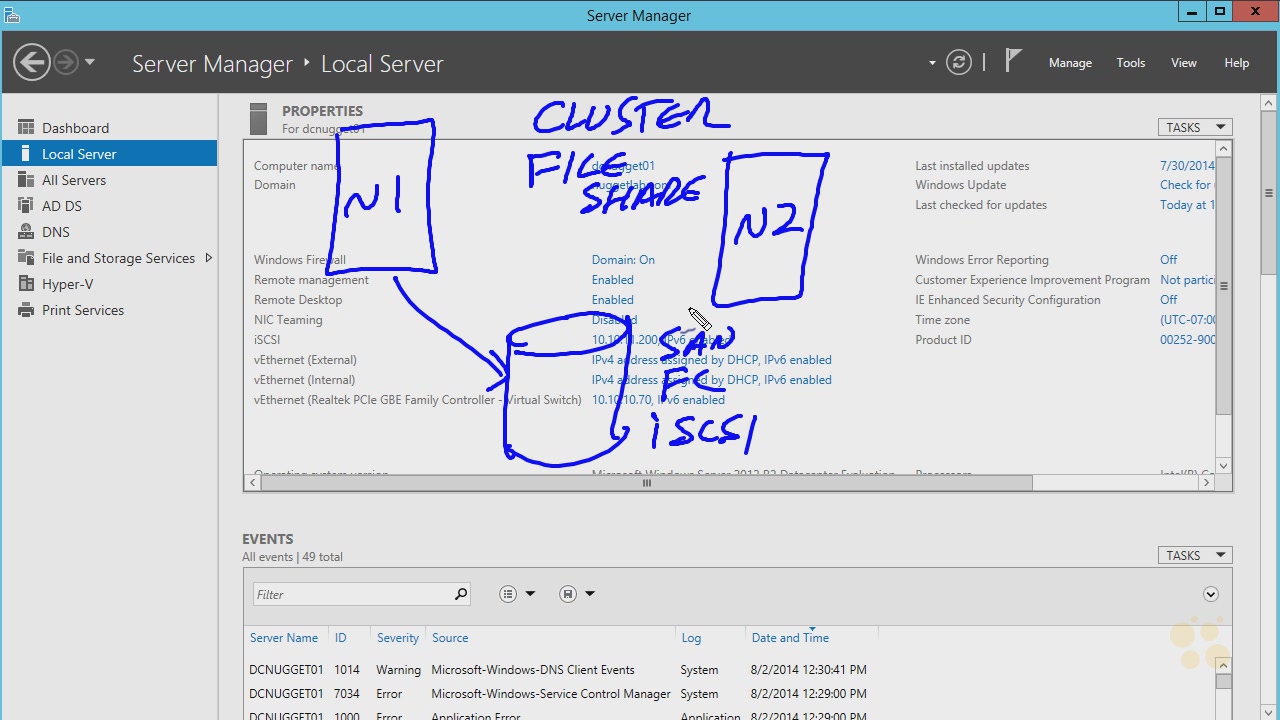
Task: Click IE Enhanced Security Configuration Off link
Action: 1168,300
